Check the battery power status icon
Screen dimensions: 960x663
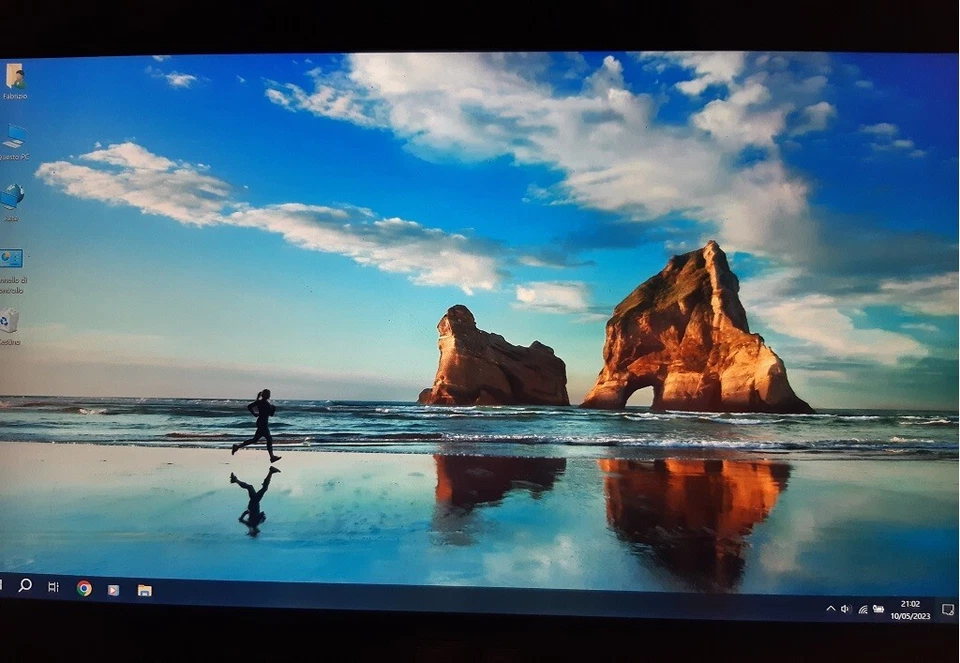pyautogui.click(x=879, y=609)
